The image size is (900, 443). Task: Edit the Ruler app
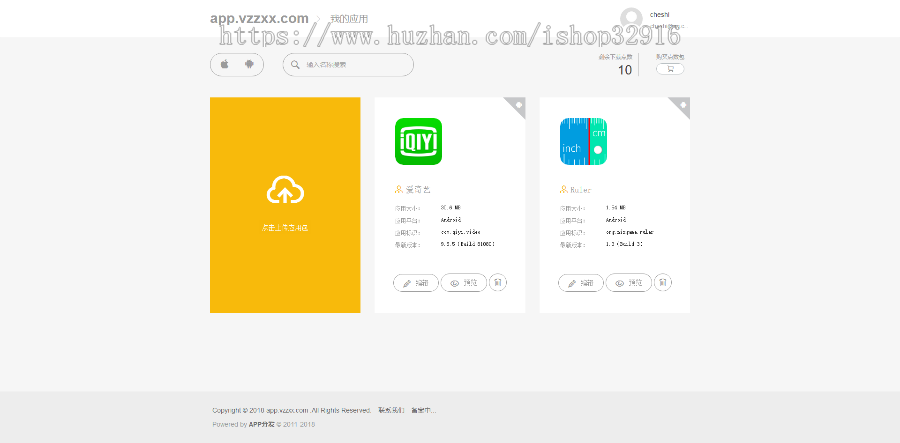click(x=581, y=283)
